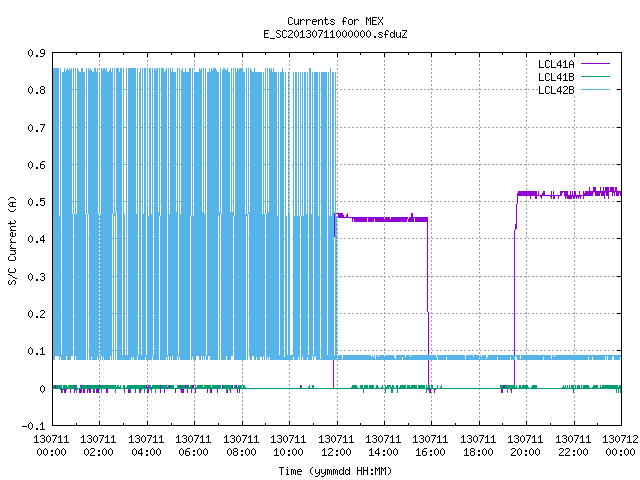
Task: Click the chart title 'Currents for MEX'
Action: tap(335, 21)
